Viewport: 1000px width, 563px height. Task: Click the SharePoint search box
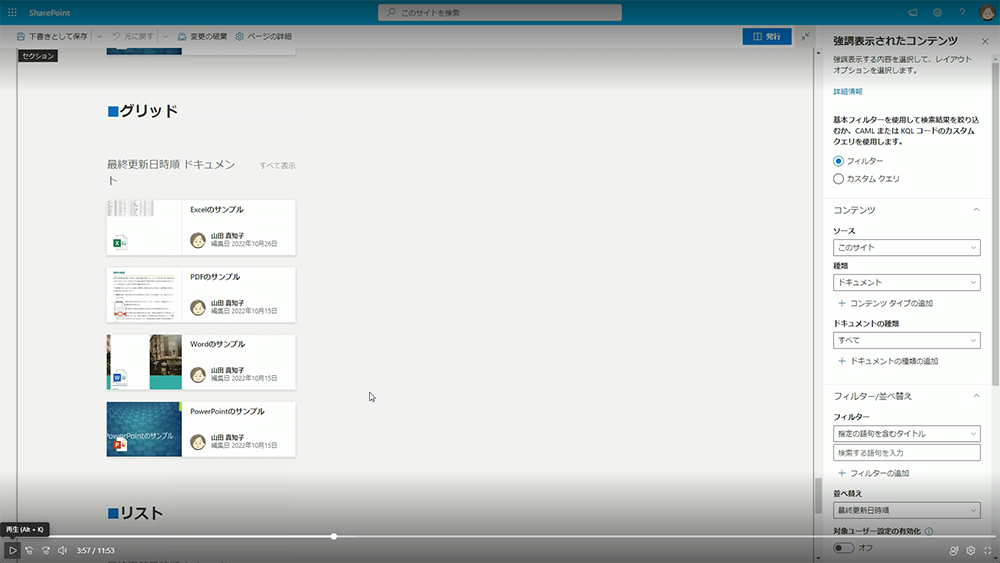(499, 12)
